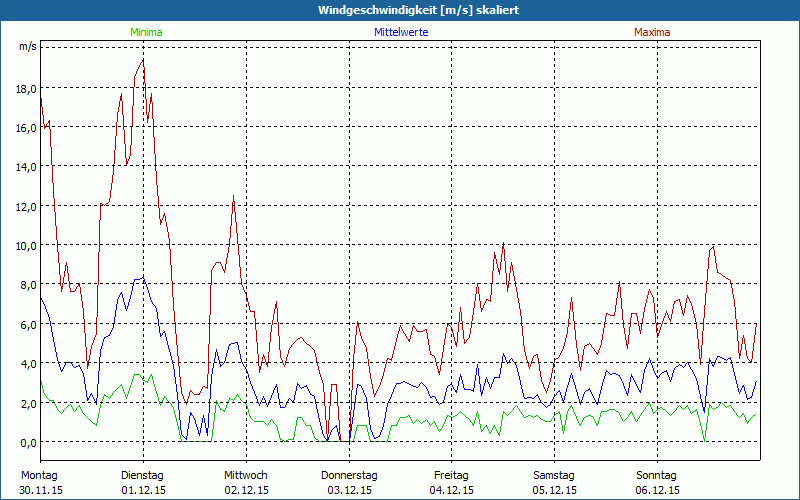Click the 'Montag' day label
Screen dimensions: 800x500
(x=39, y=476)
